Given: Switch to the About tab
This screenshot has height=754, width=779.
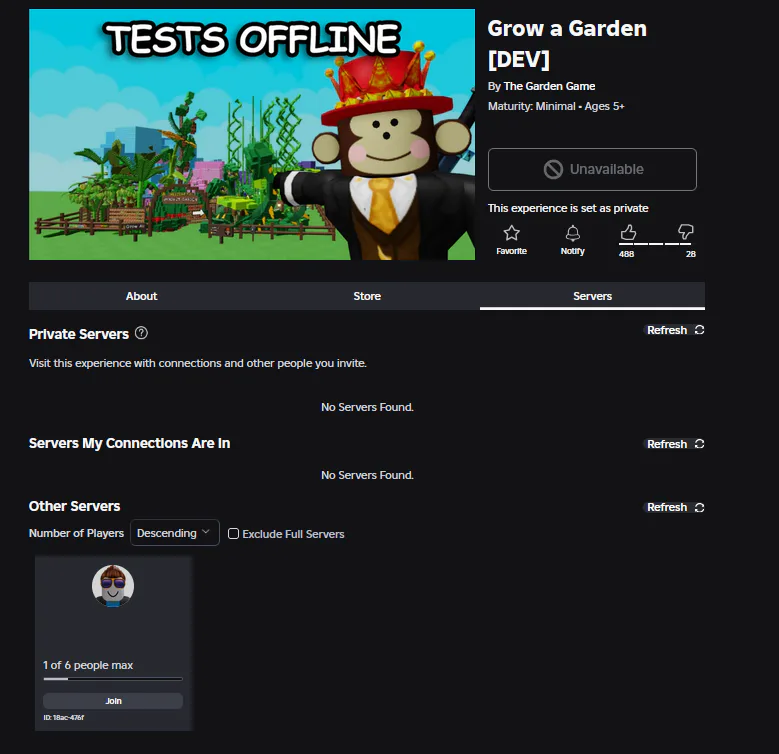Looking at the screenshot, I should 142,296.
